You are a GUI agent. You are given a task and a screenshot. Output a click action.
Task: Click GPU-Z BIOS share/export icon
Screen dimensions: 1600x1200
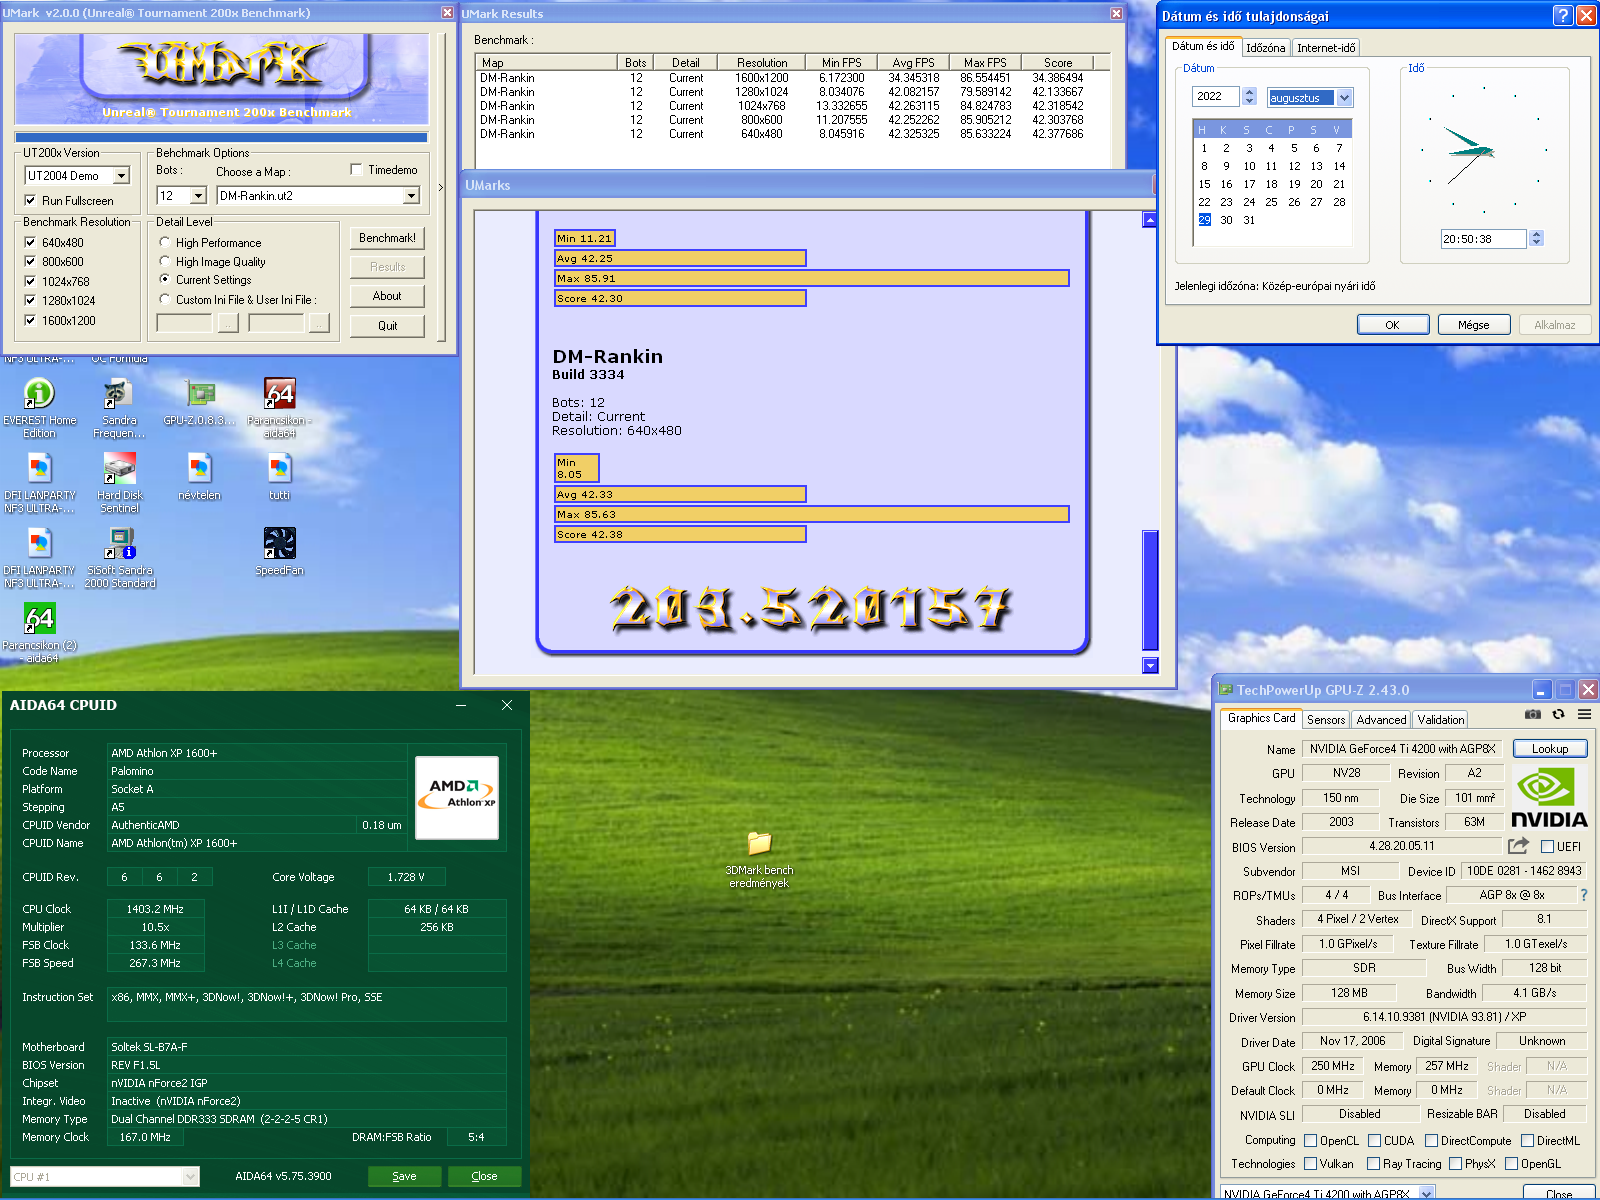(x=1518, y=846)
